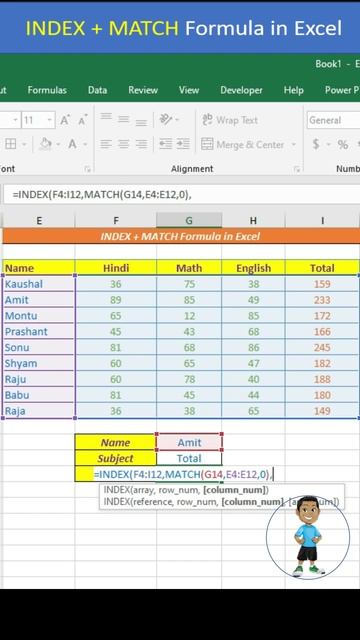
Task: Click the orange INDEX + MATCH title banner
Action: click(x=181, y=236)
